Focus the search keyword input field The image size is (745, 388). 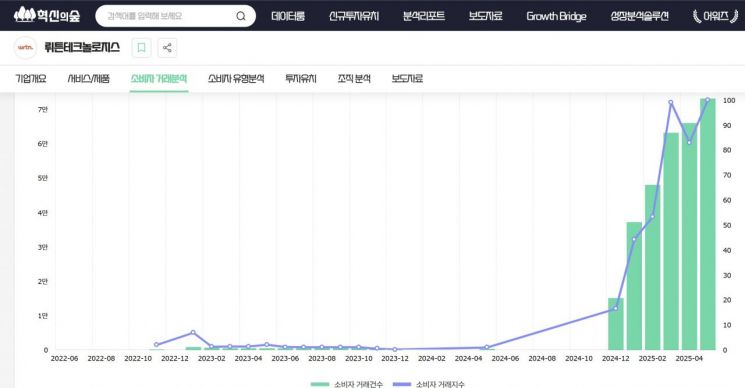pyautogui.click(x=169, y=16)
